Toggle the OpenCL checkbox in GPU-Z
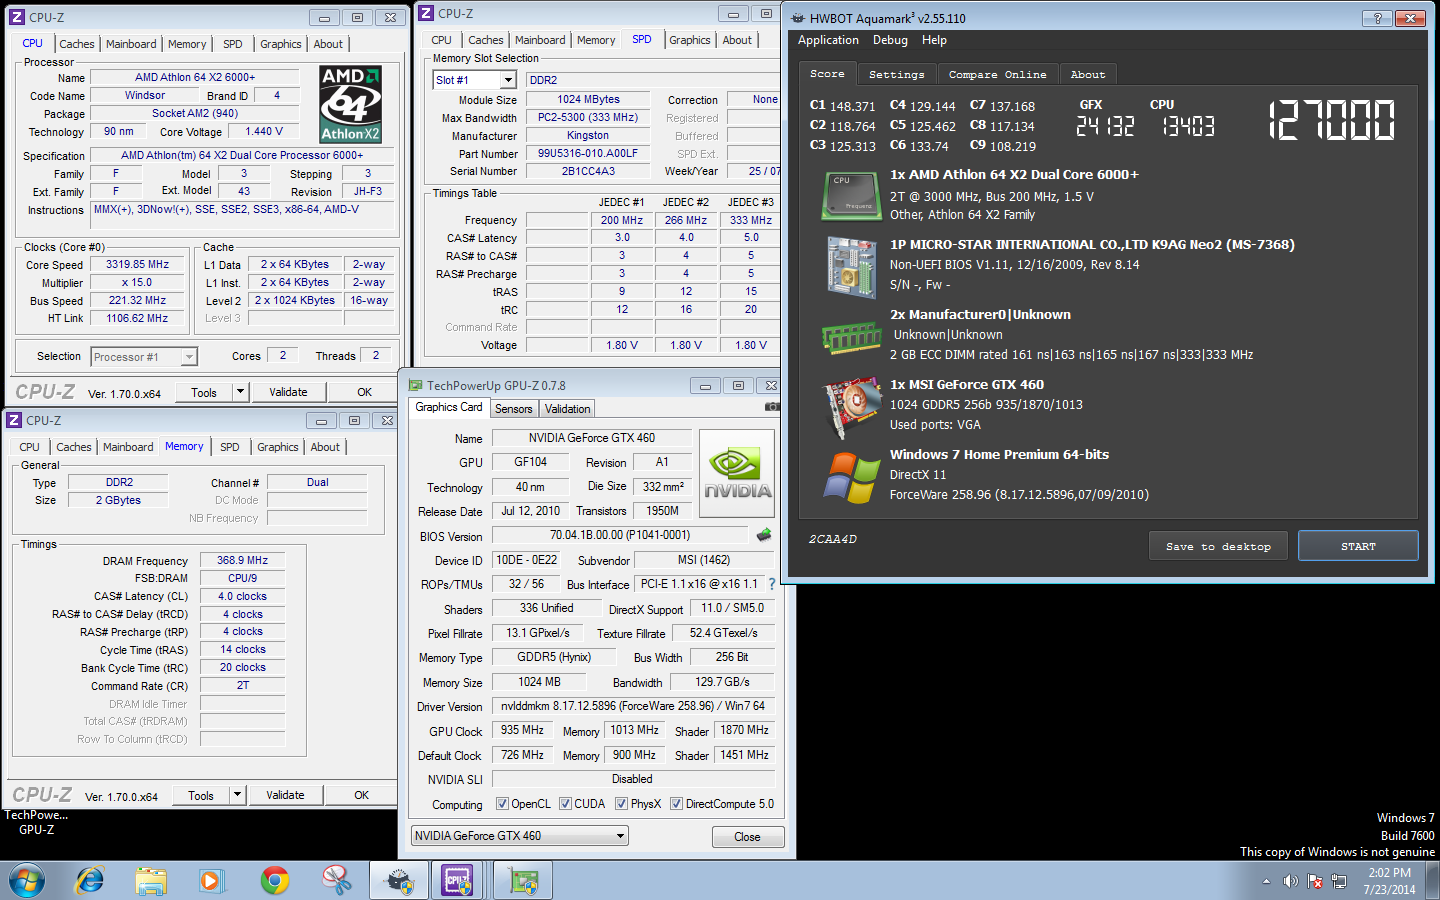 click(502, 804)
